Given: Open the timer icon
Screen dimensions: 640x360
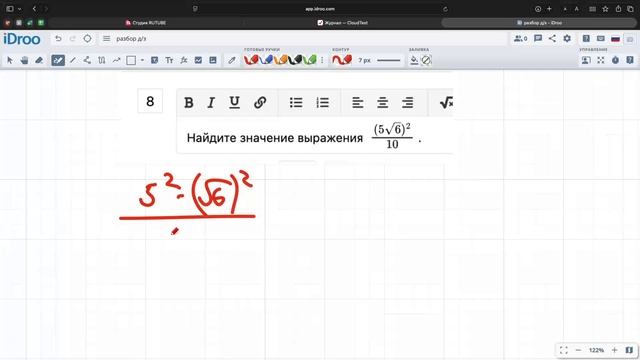Looking at the screenshot, I should [615, 60].
